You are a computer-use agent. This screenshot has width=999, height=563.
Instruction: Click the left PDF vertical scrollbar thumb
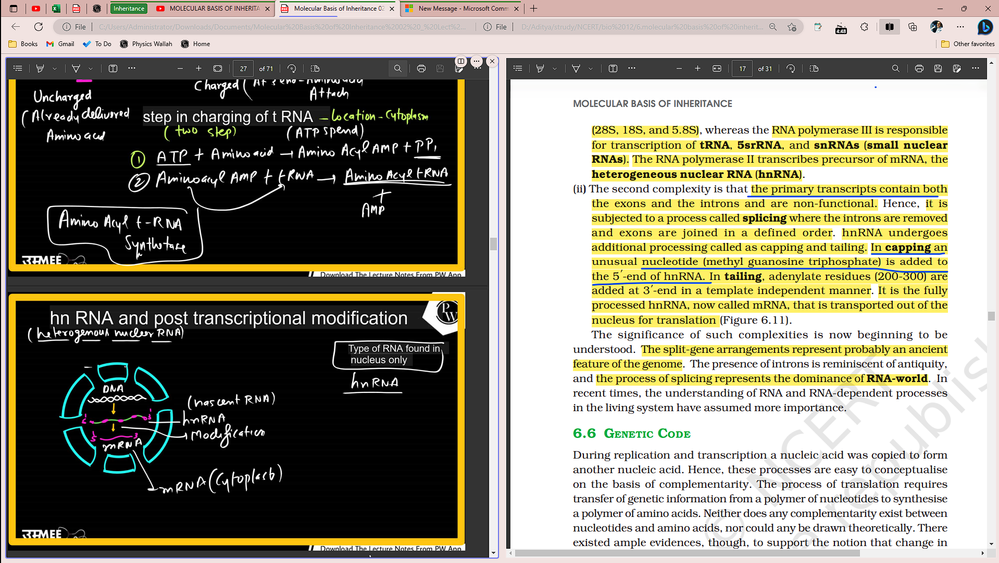(493, 244)
